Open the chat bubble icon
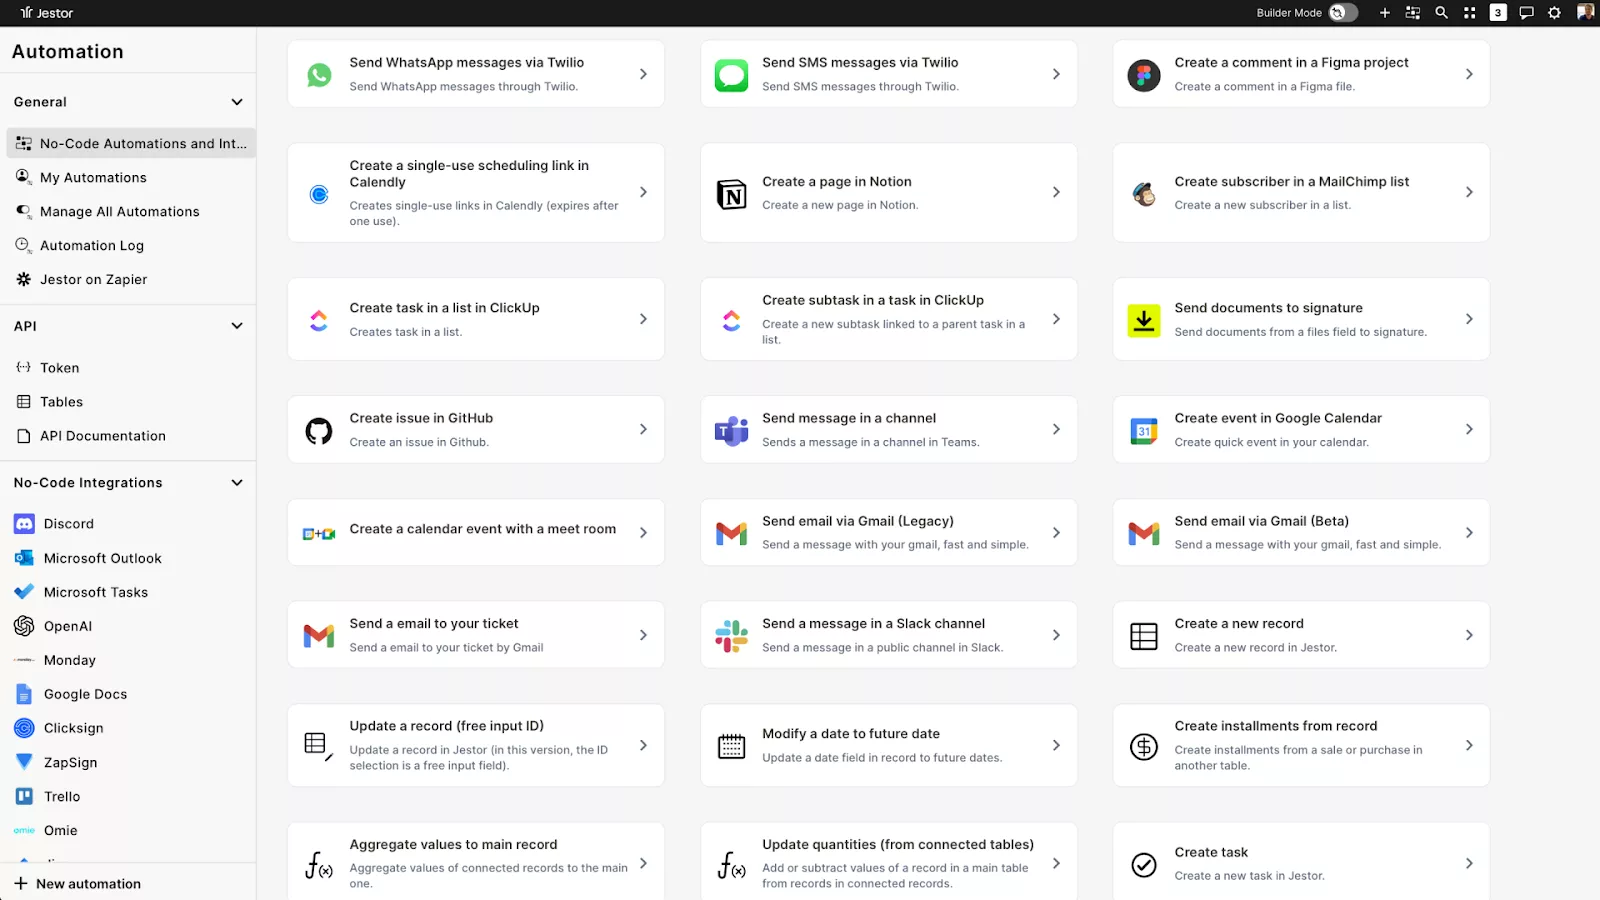 point(1526,13)
